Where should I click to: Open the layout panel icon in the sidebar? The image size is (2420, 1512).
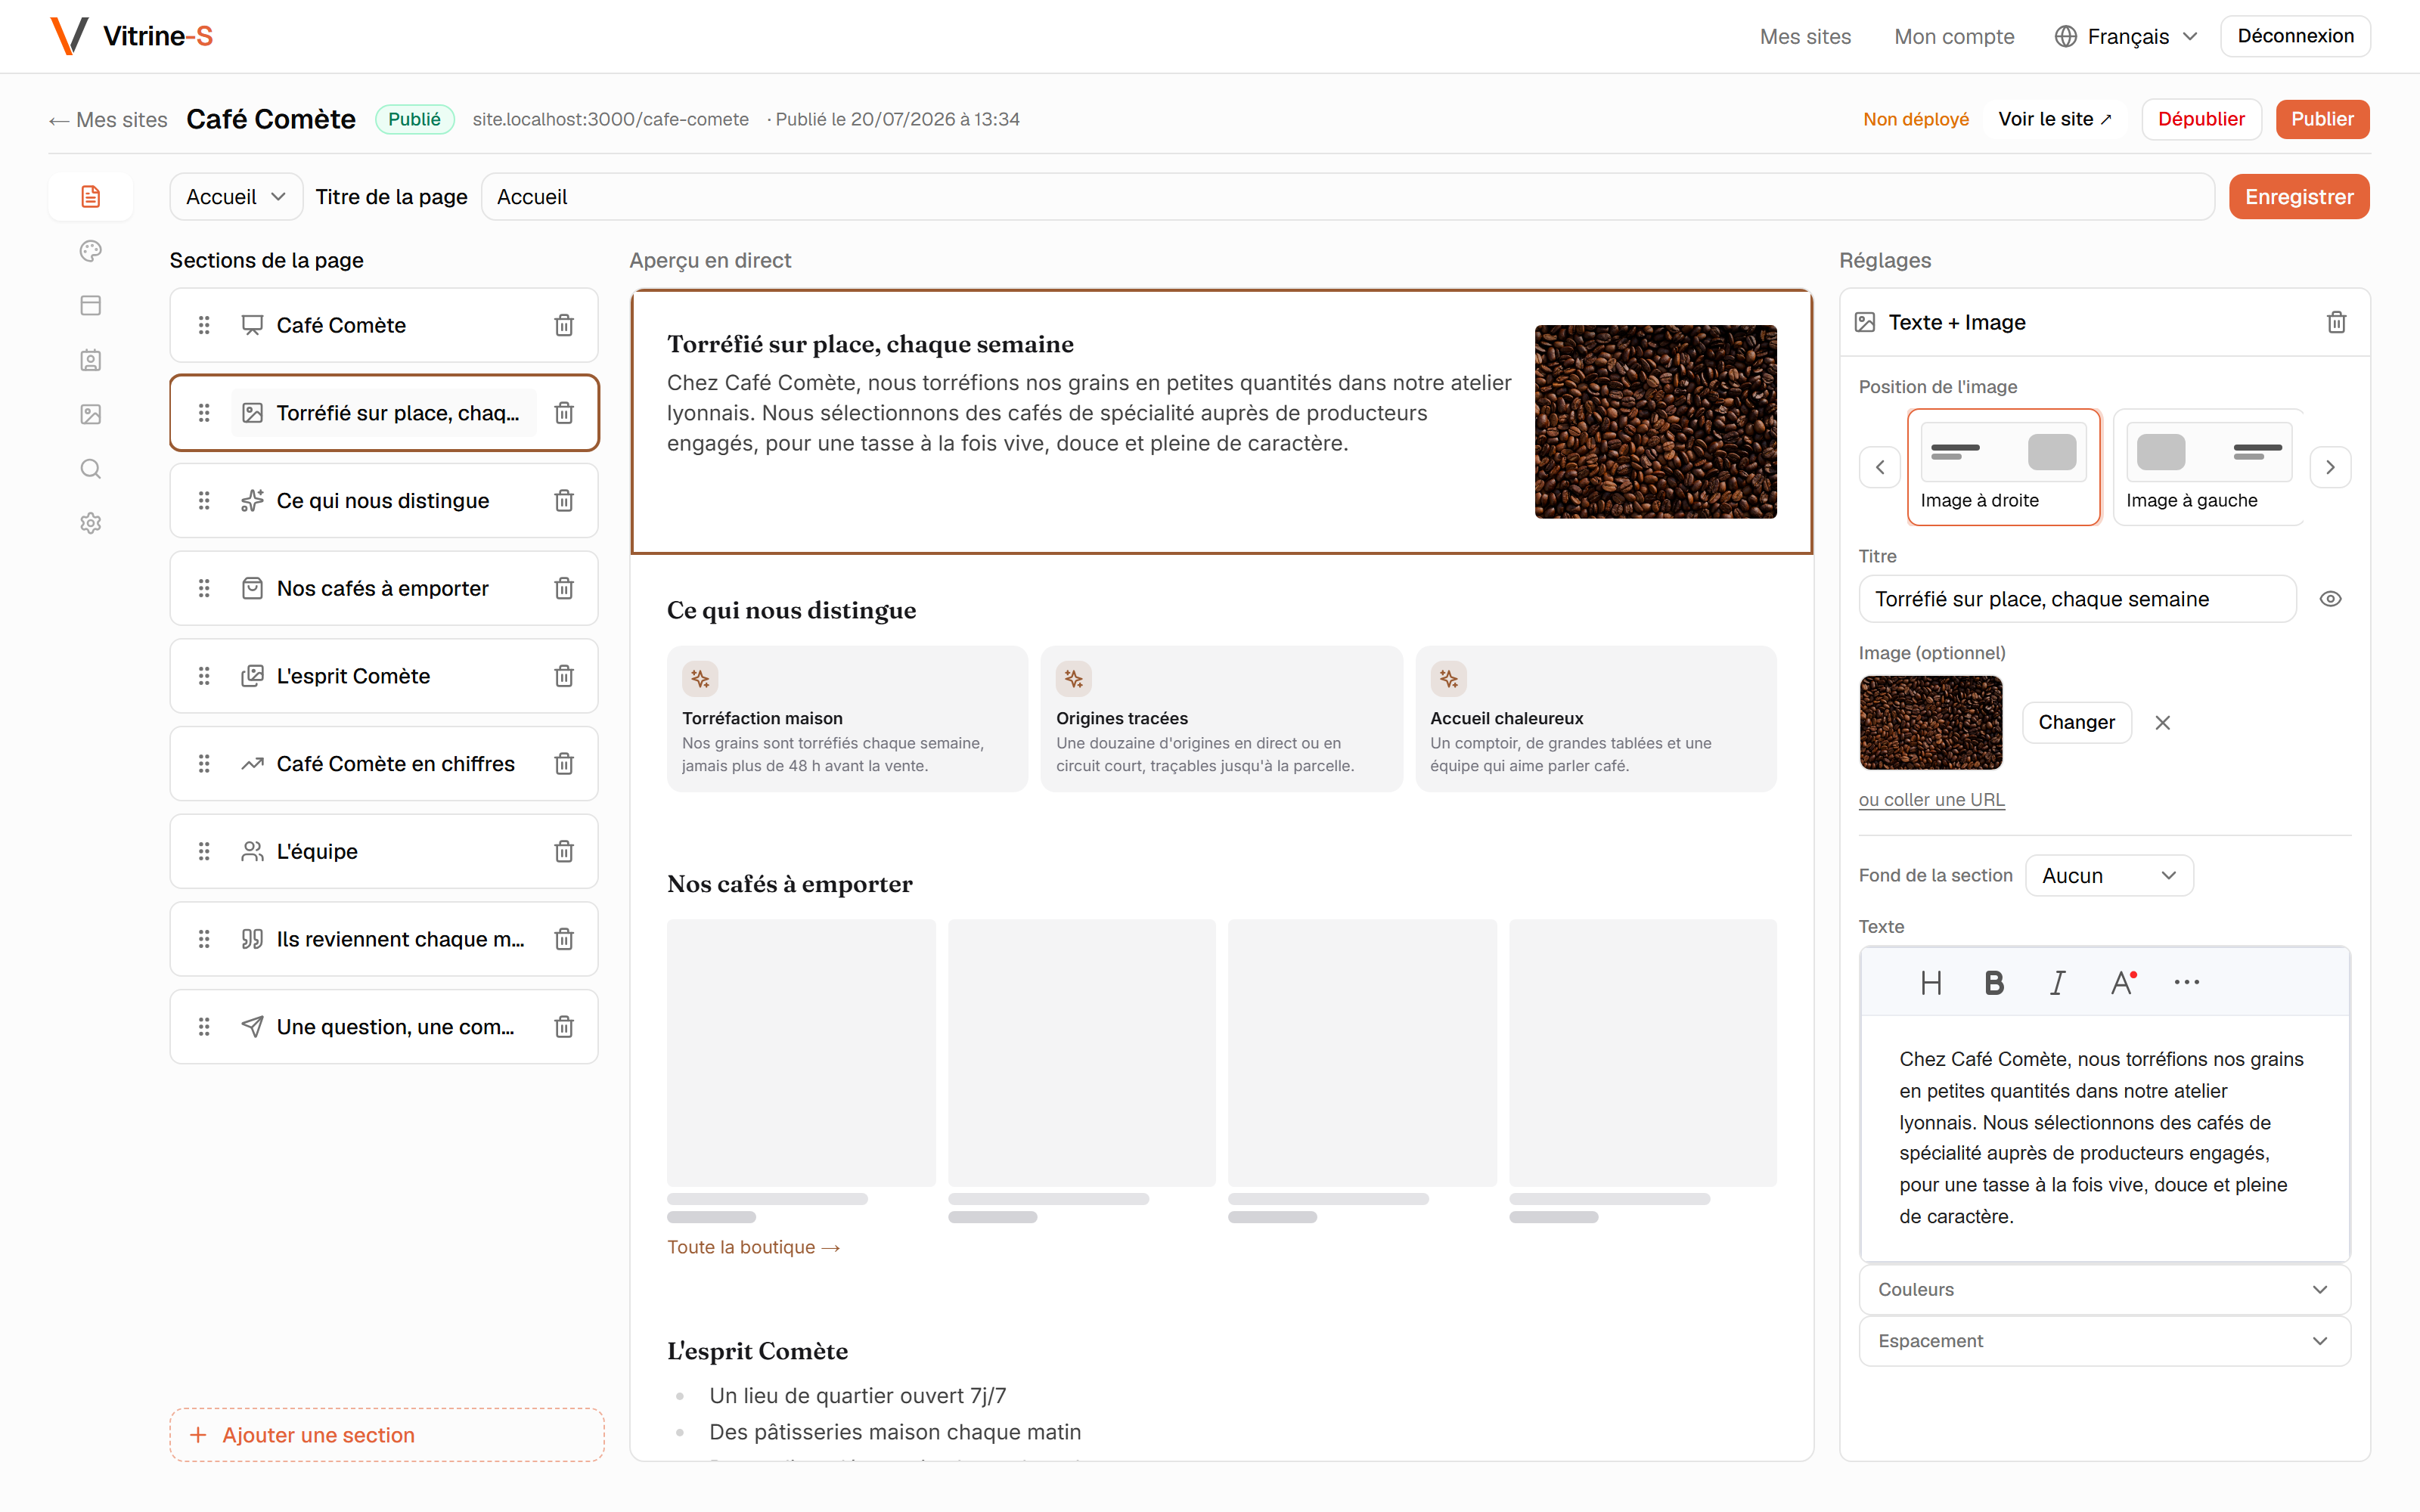pos(91,305)
